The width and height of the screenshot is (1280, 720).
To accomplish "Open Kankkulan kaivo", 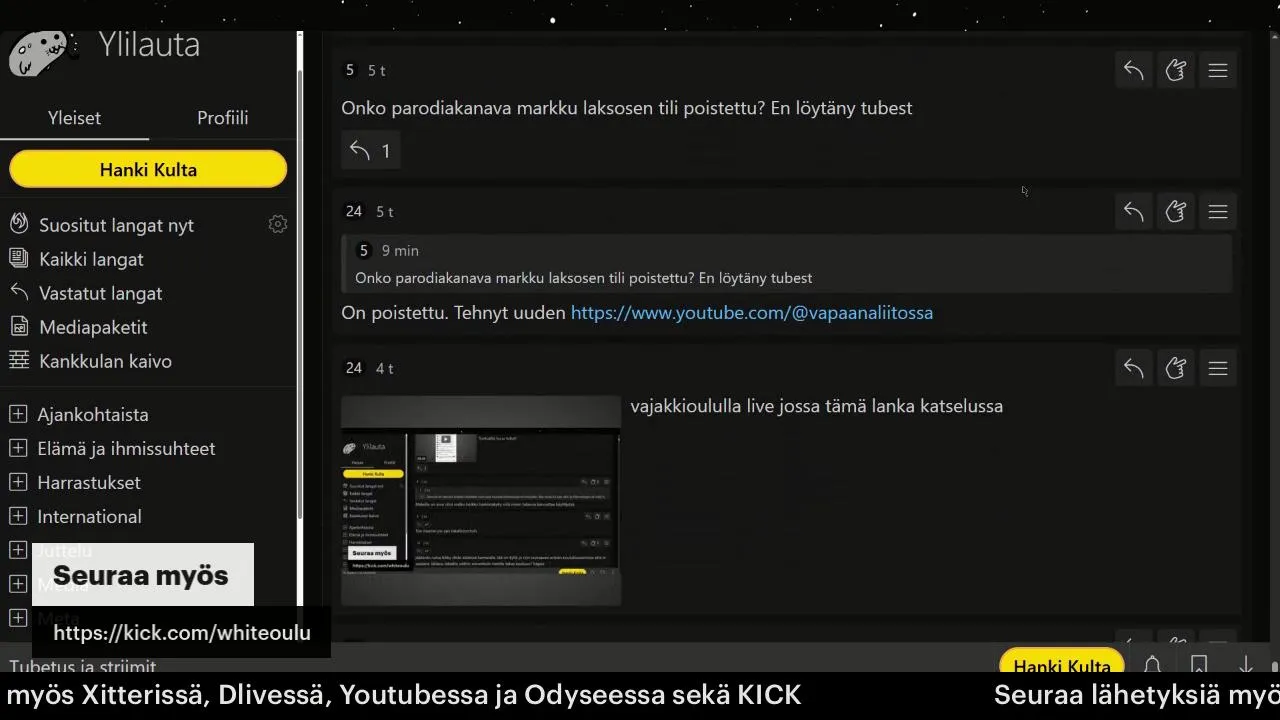I will tap(105, 361).
